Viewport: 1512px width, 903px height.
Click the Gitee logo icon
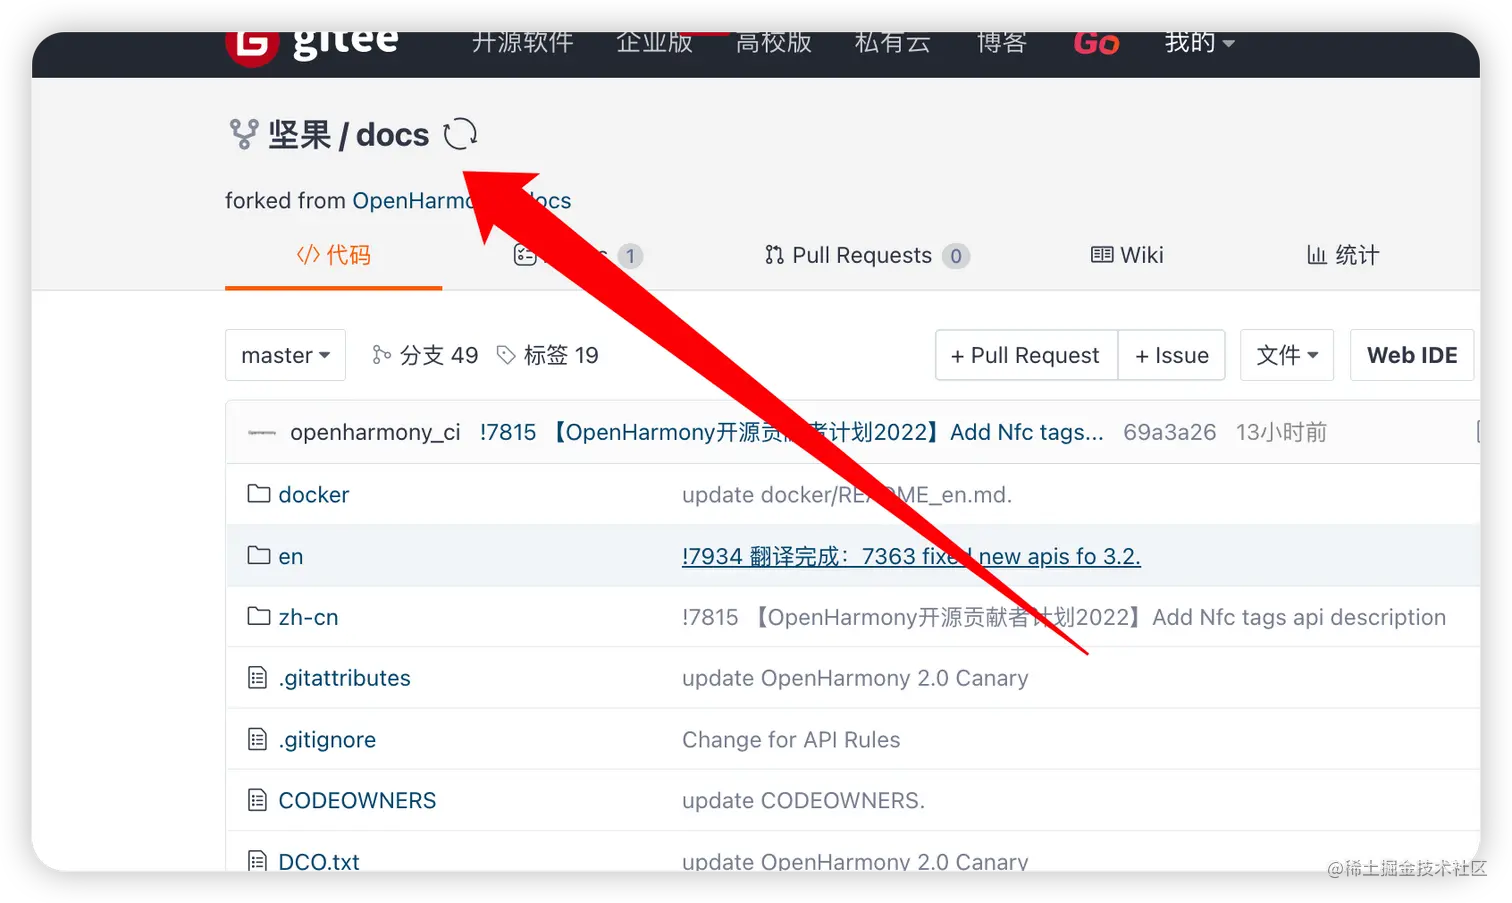(252, 47)
